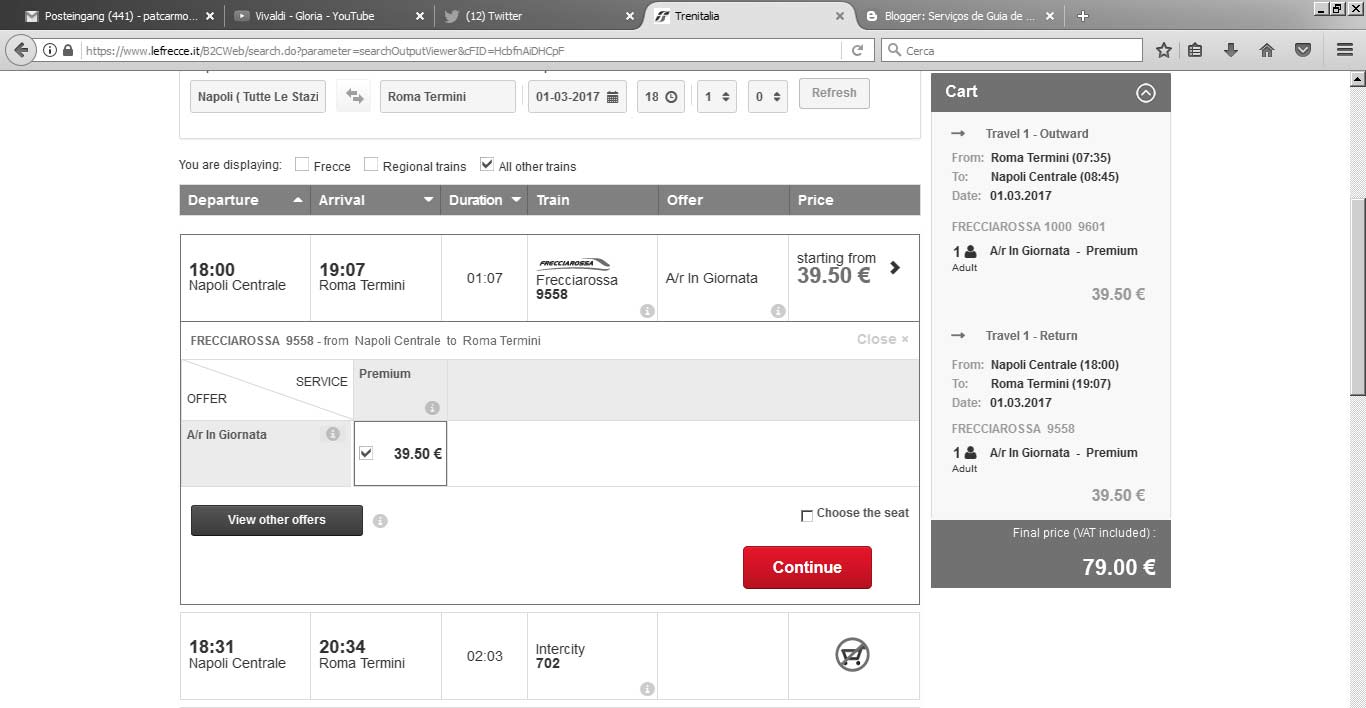Screen dimensions: 1366x708
Task: Sort the results by Duration column
Action: coord(485,200)
